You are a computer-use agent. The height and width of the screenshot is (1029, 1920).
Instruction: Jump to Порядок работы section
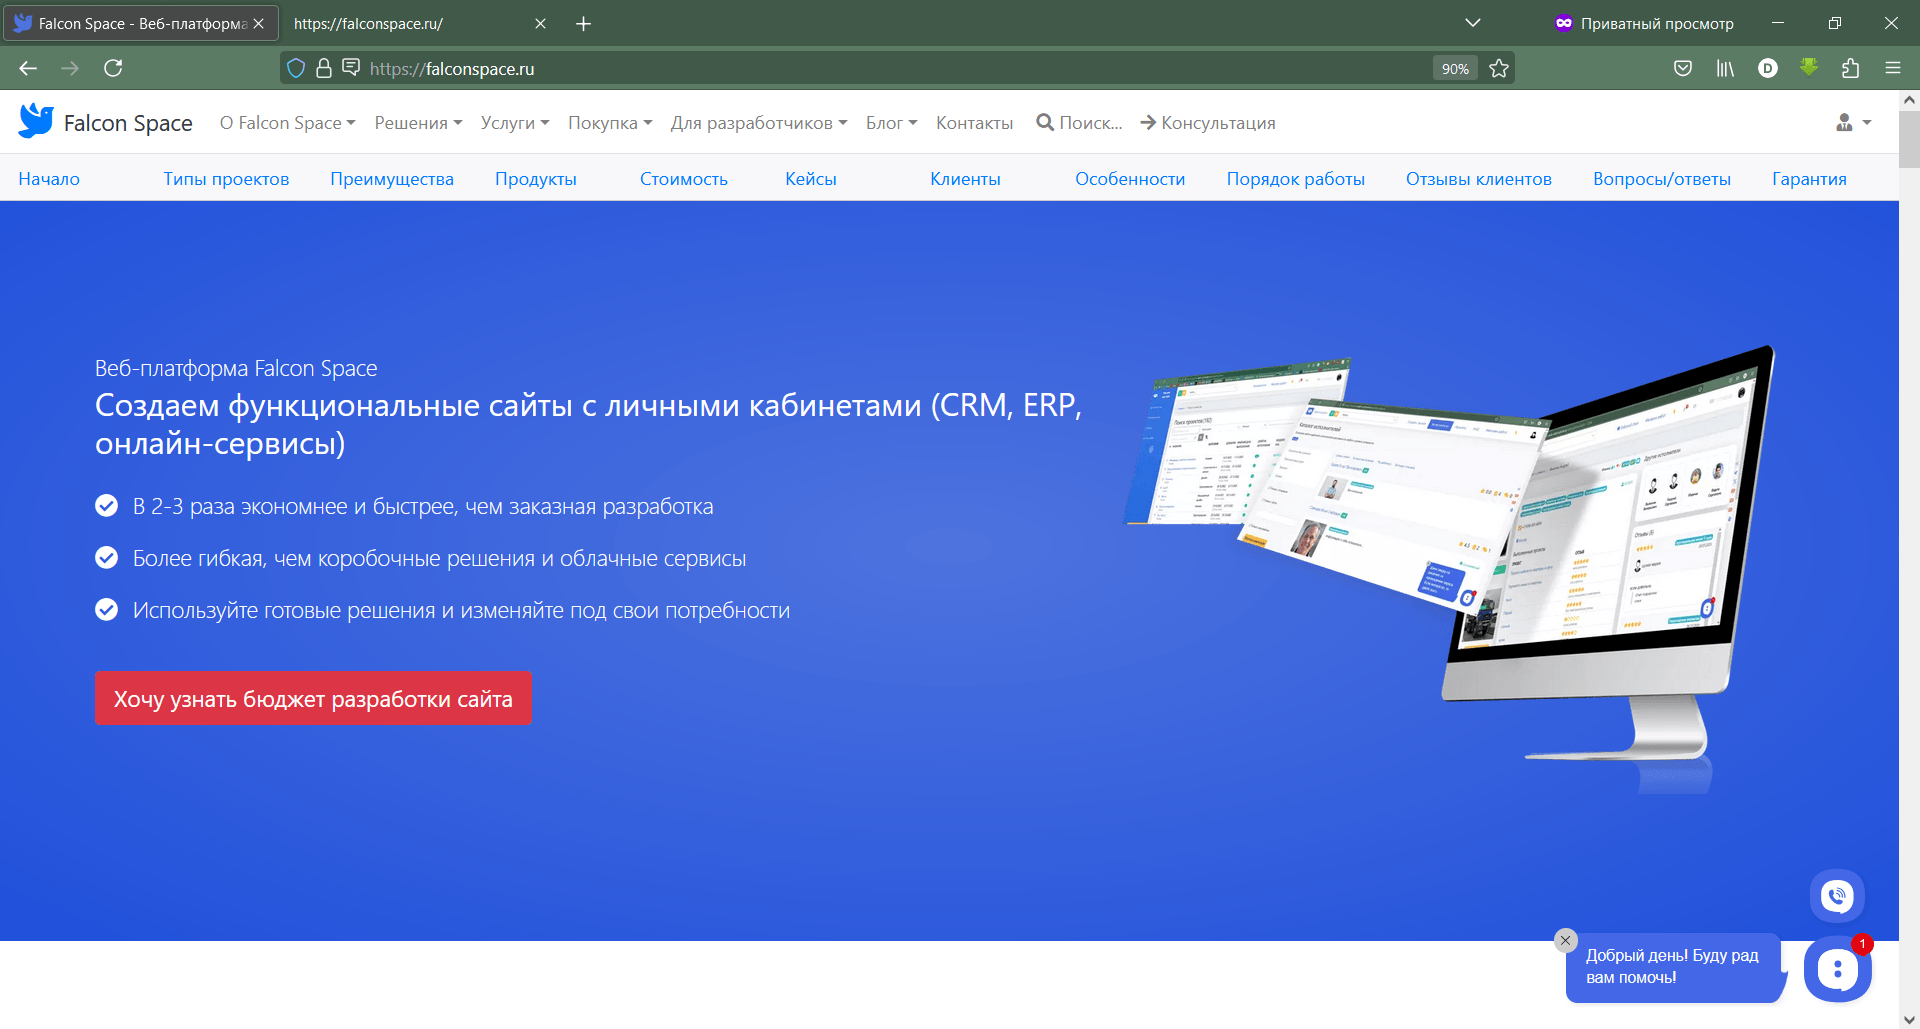pos(1296,179)
